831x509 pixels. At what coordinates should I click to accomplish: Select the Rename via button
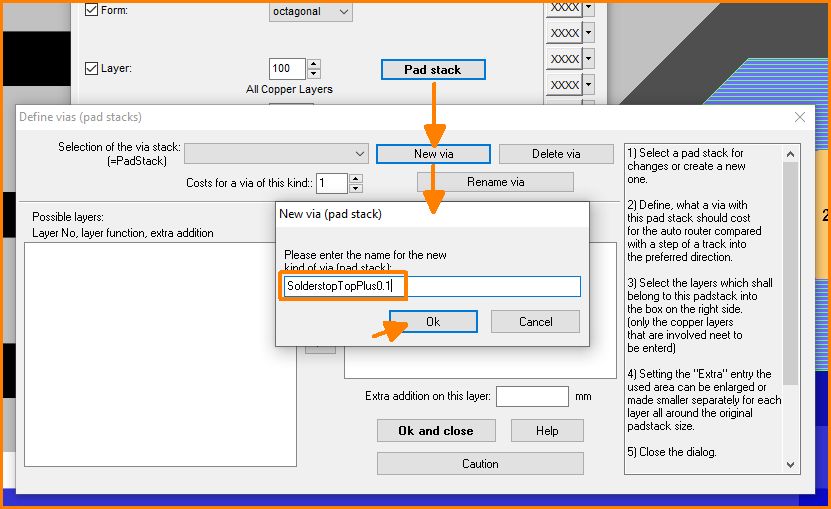pyautogui.click(x=495, y=182)
